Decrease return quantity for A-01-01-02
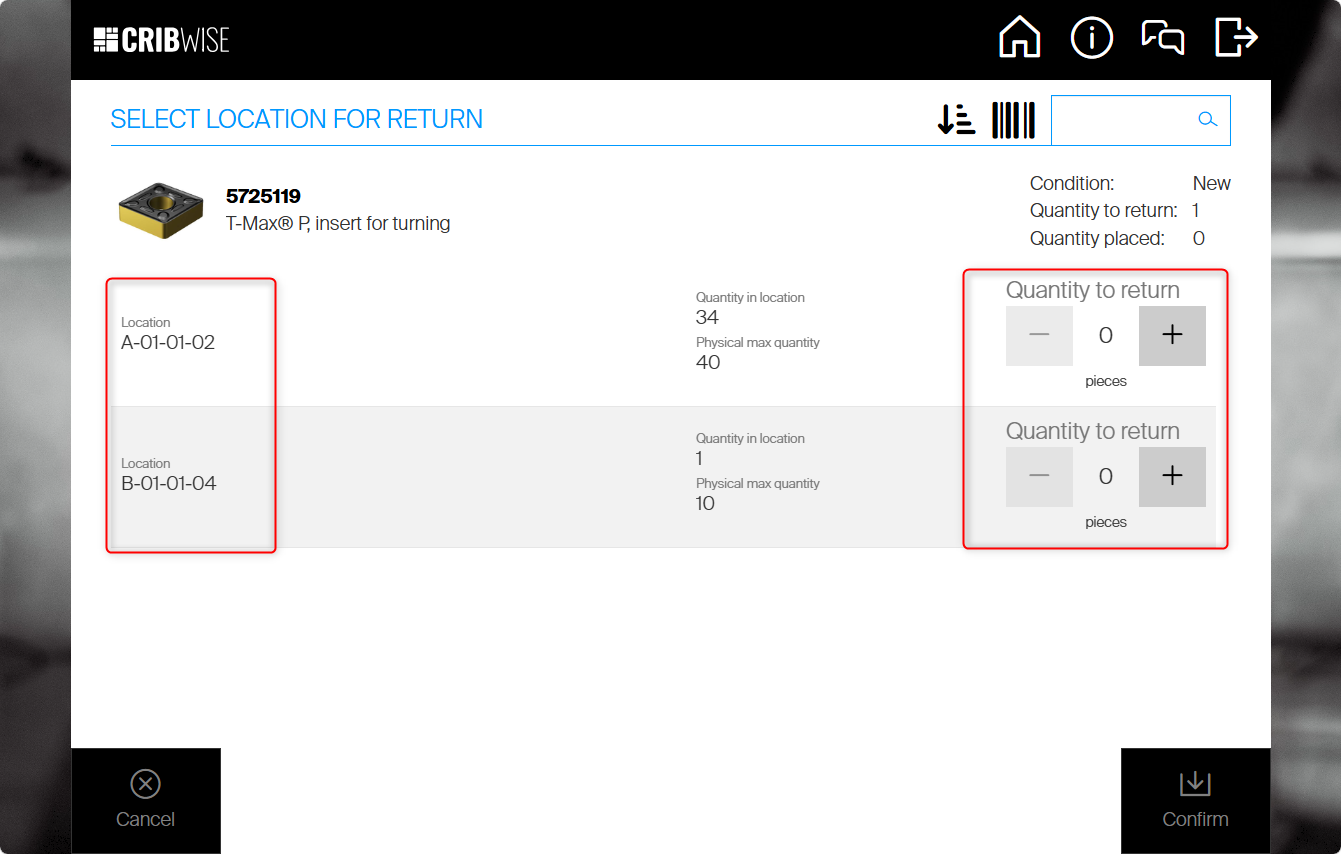The height and width of the screenshot is (854, 1341). (1039, 335)
